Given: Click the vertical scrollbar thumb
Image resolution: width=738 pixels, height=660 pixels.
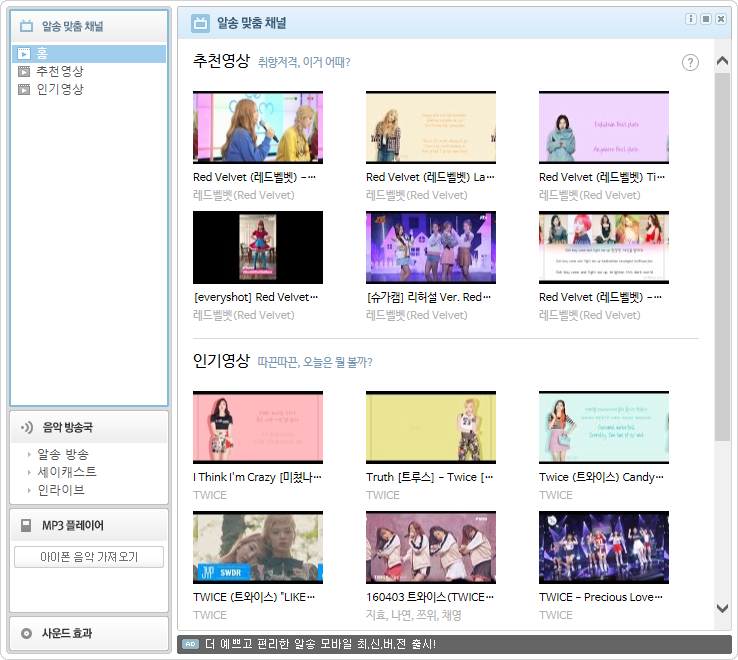Looking at the screenshot, I should (x=722, y=257).
